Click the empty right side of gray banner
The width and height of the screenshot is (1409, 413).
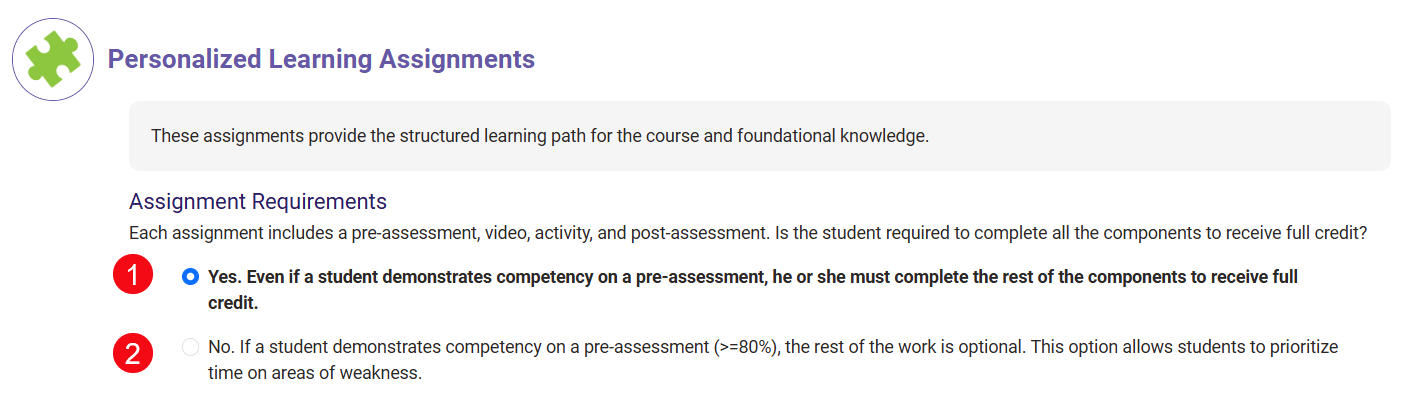(1150, 135)
